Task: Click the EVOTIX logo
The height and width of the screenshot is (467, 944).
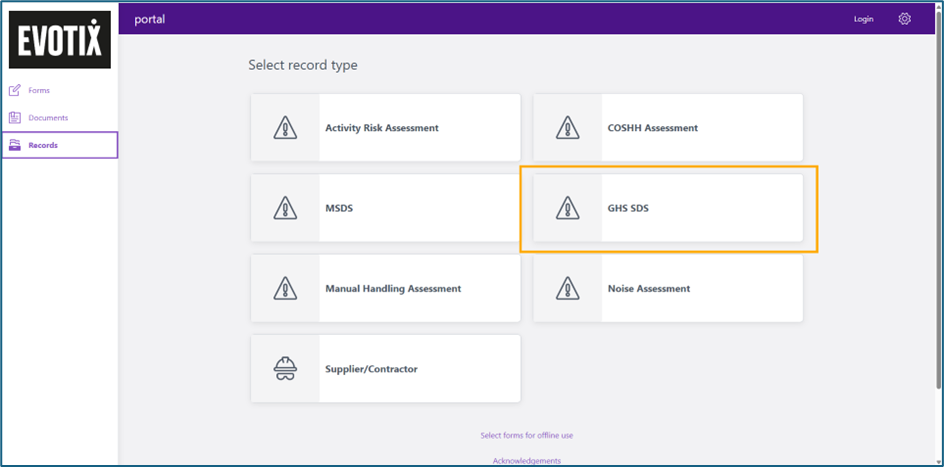Action: [x=60, y=39]
